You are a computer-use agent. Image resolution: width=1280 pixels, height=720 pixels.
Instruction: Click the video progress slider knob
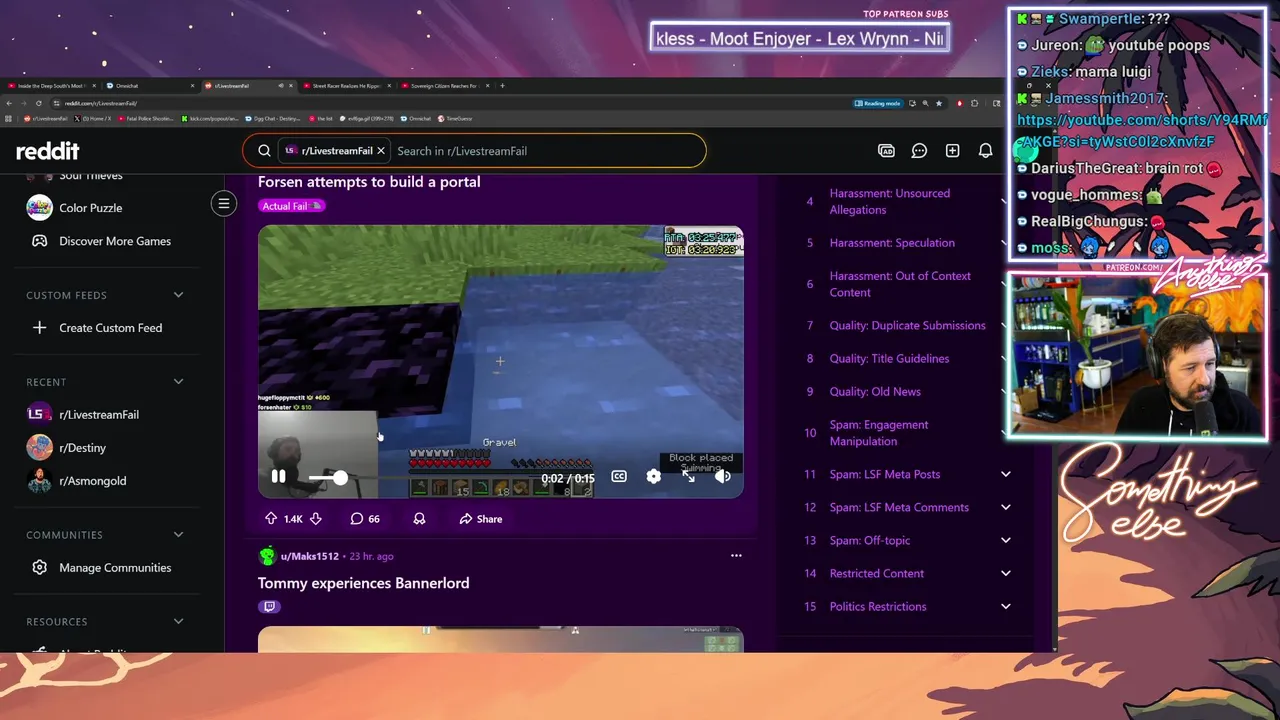340,478
